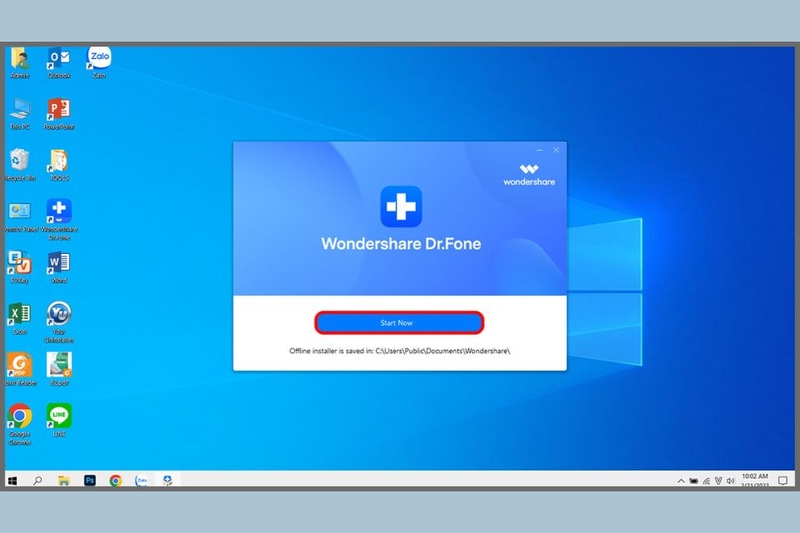Viewport: 800px width, 533px height.
Task: Select the Foxit Reader desktop shortcut
Action: 20,369
